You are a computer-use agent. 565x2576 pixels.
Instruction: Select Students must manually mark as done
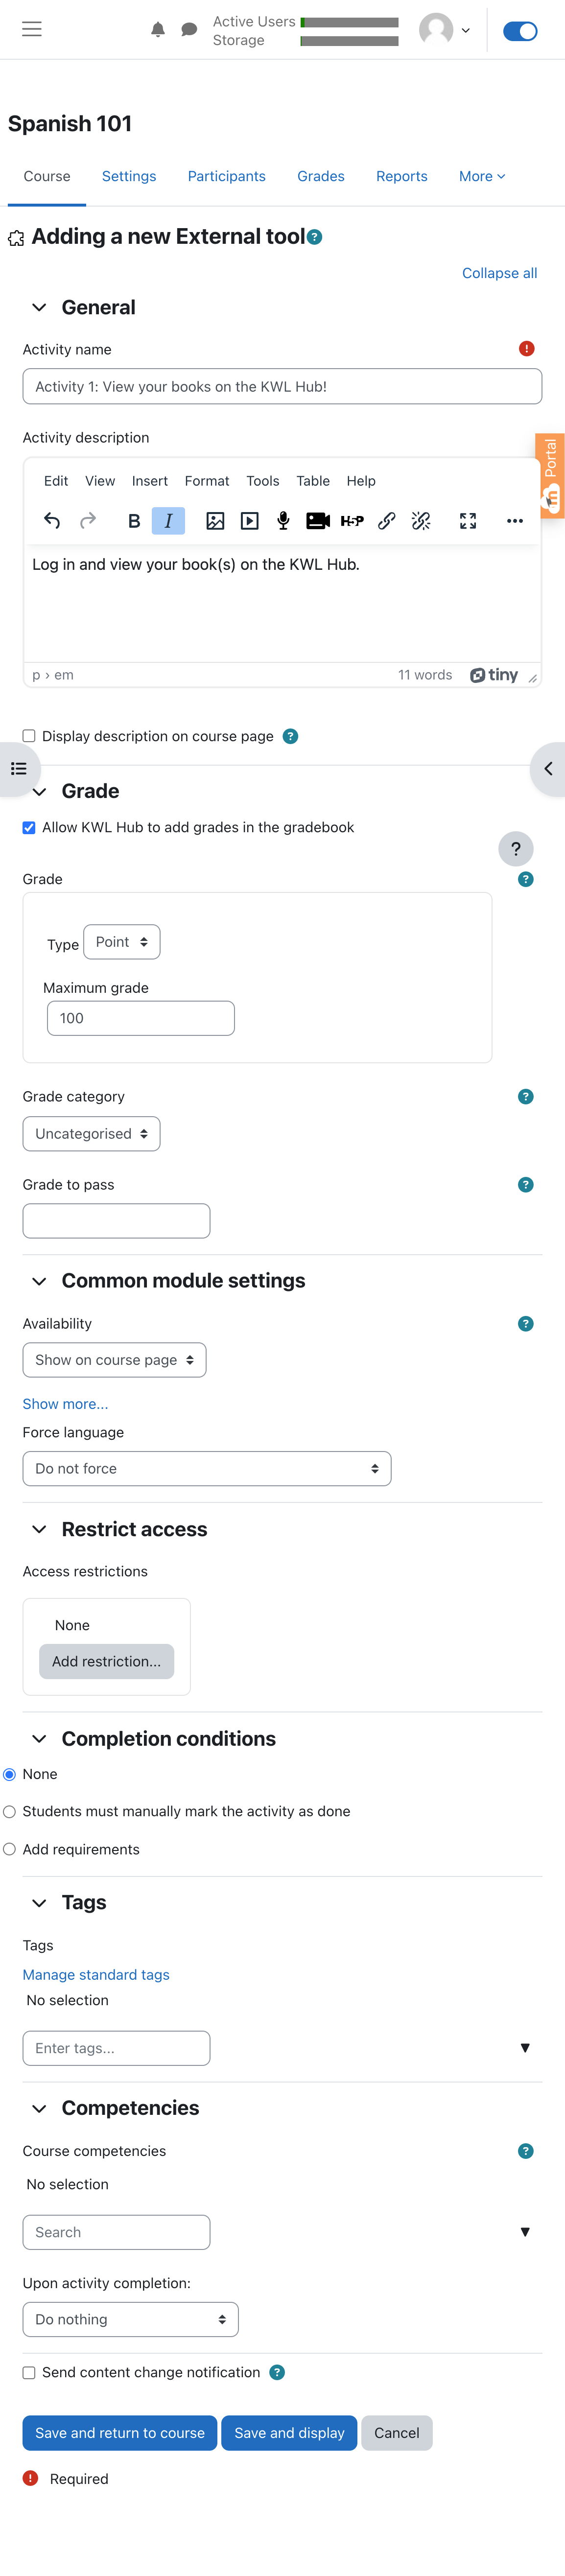coord(9,1811)
